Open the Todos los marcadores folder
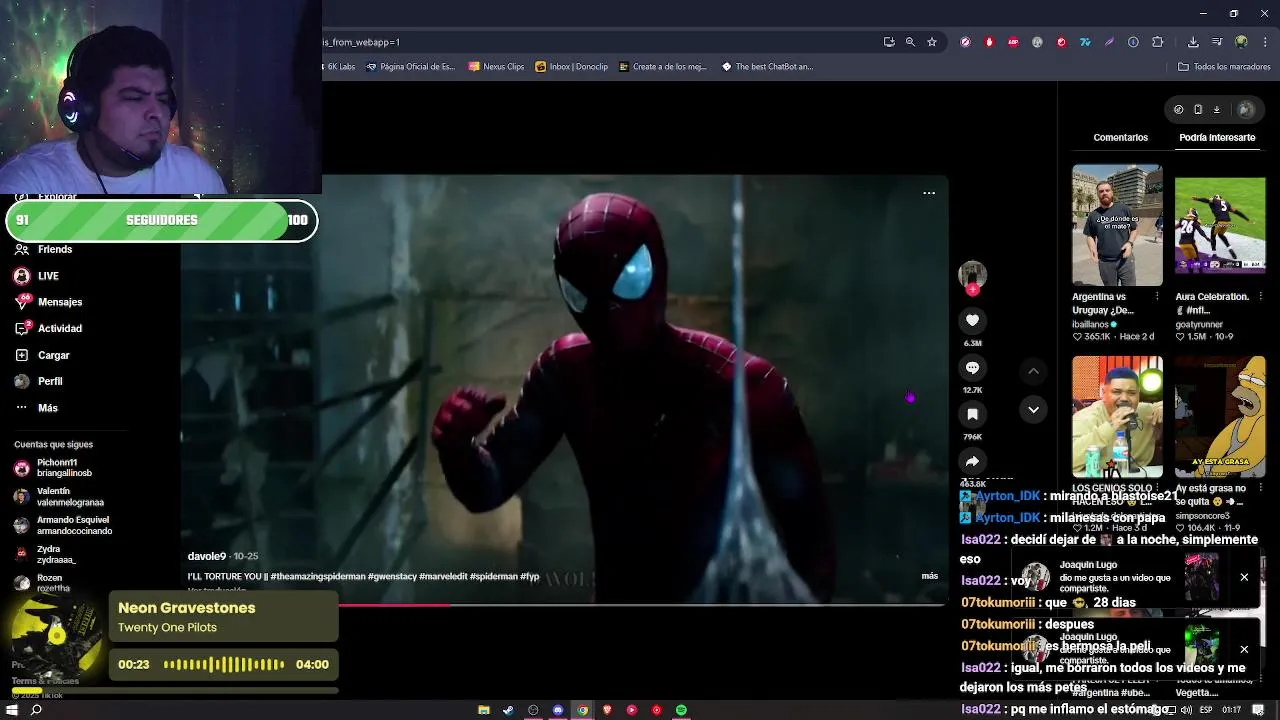 1224,67
